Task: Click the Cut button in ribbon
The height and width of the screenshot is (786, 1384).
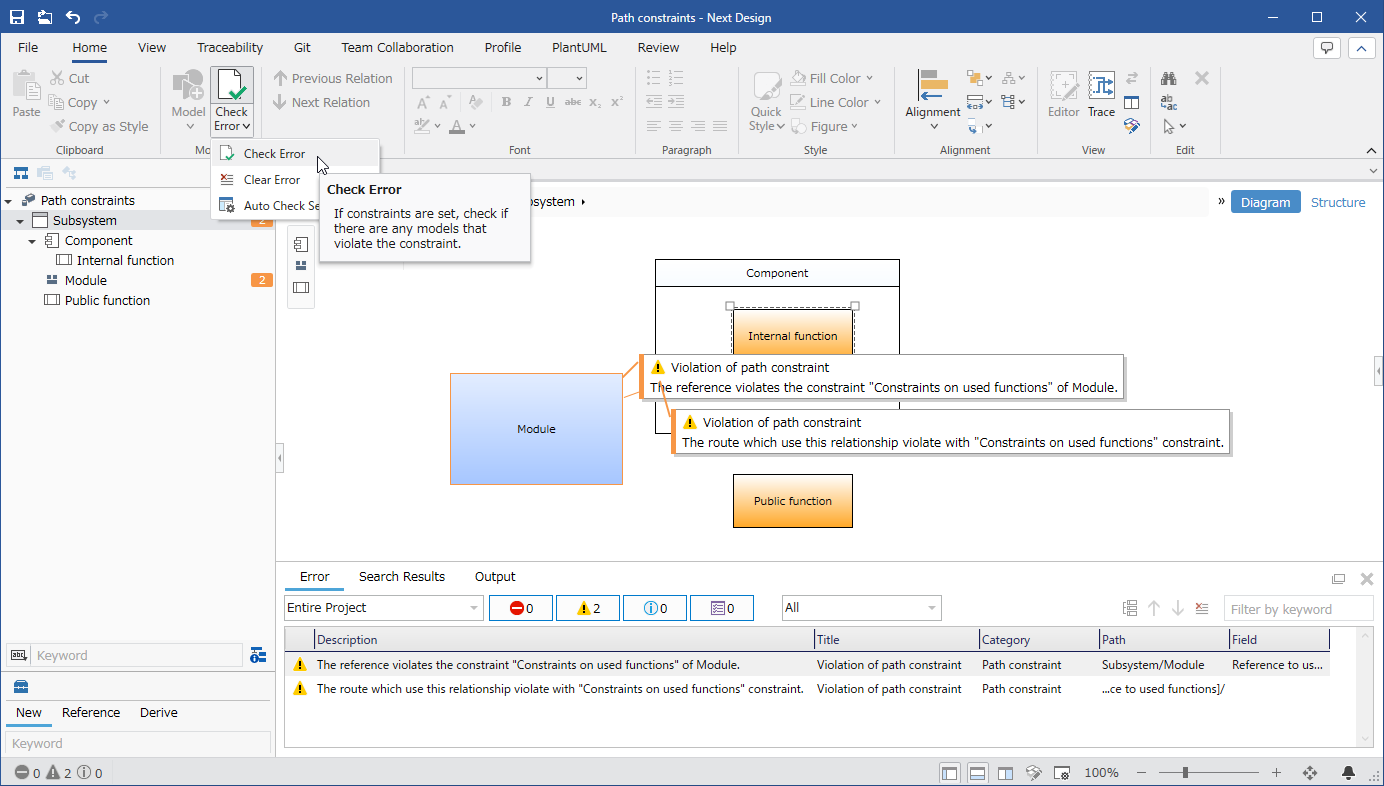Action: (70, 78)
